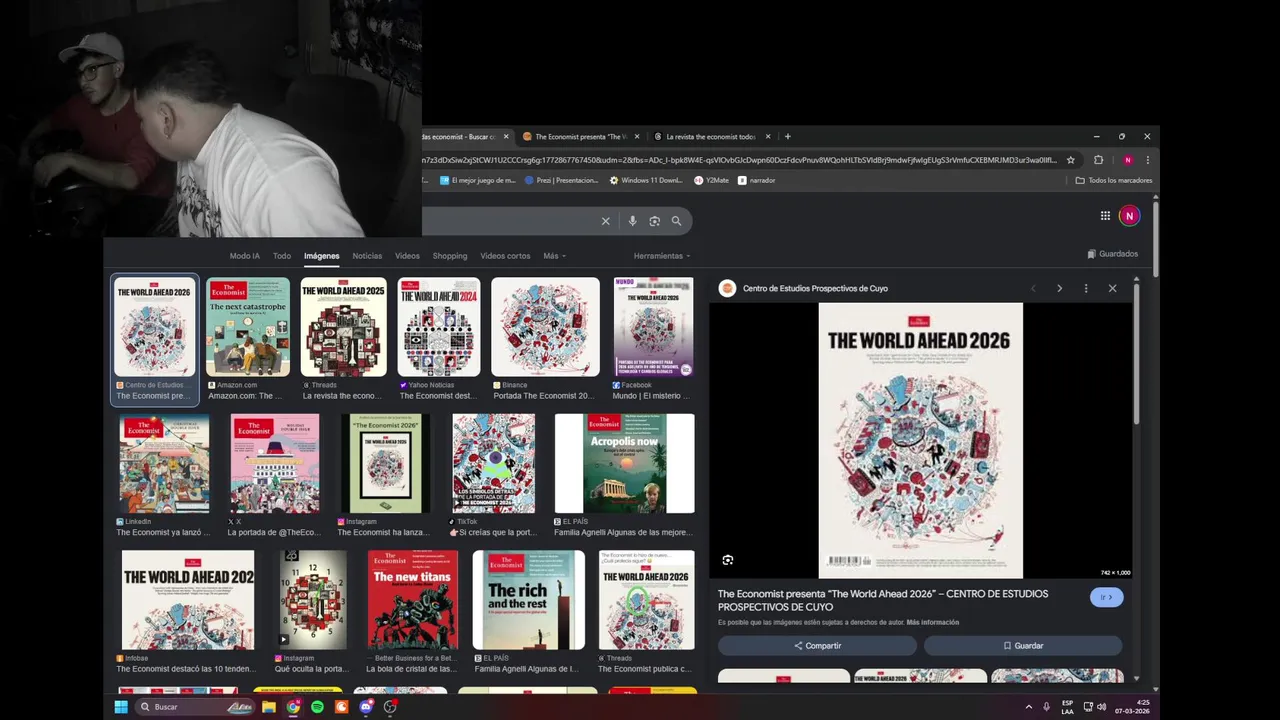The height and width of the screenshot is (720, 1280).
Task: Open TikTok 'Si creías que la port...' thumbnail
Action: coord(493,463)
